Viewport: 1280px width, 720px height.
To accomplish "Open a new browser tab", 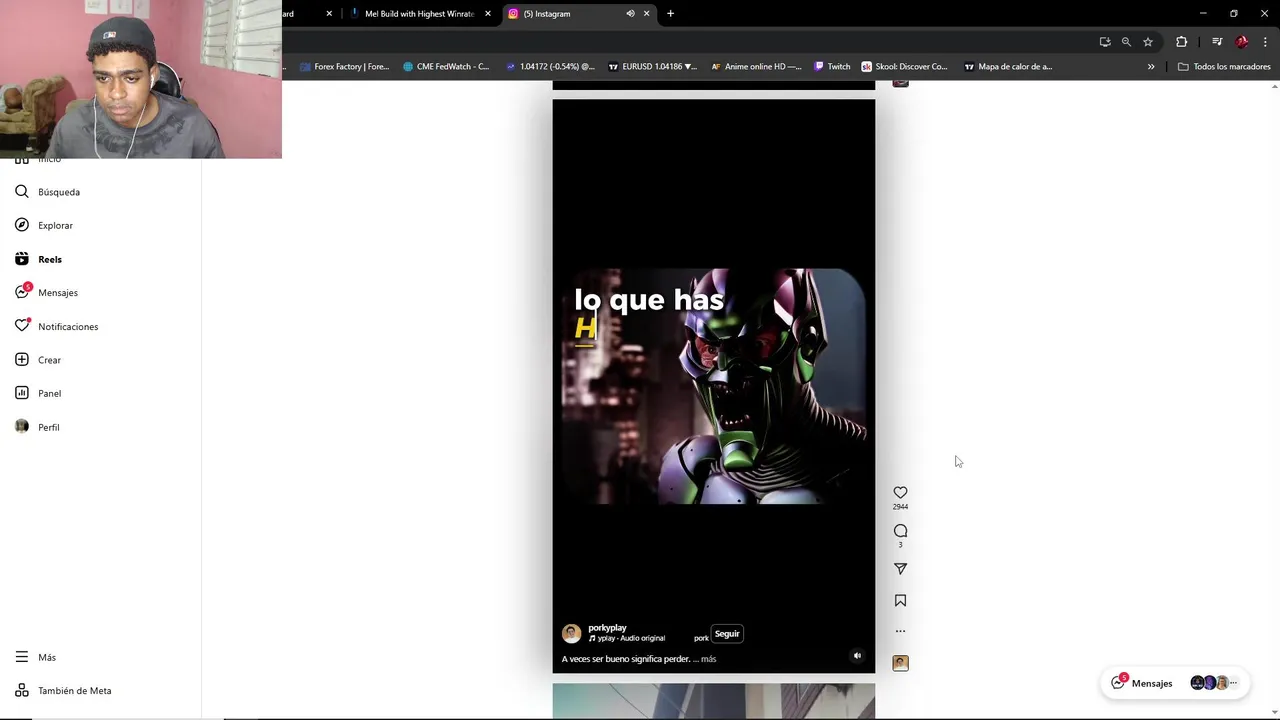I will pos(670,14).
